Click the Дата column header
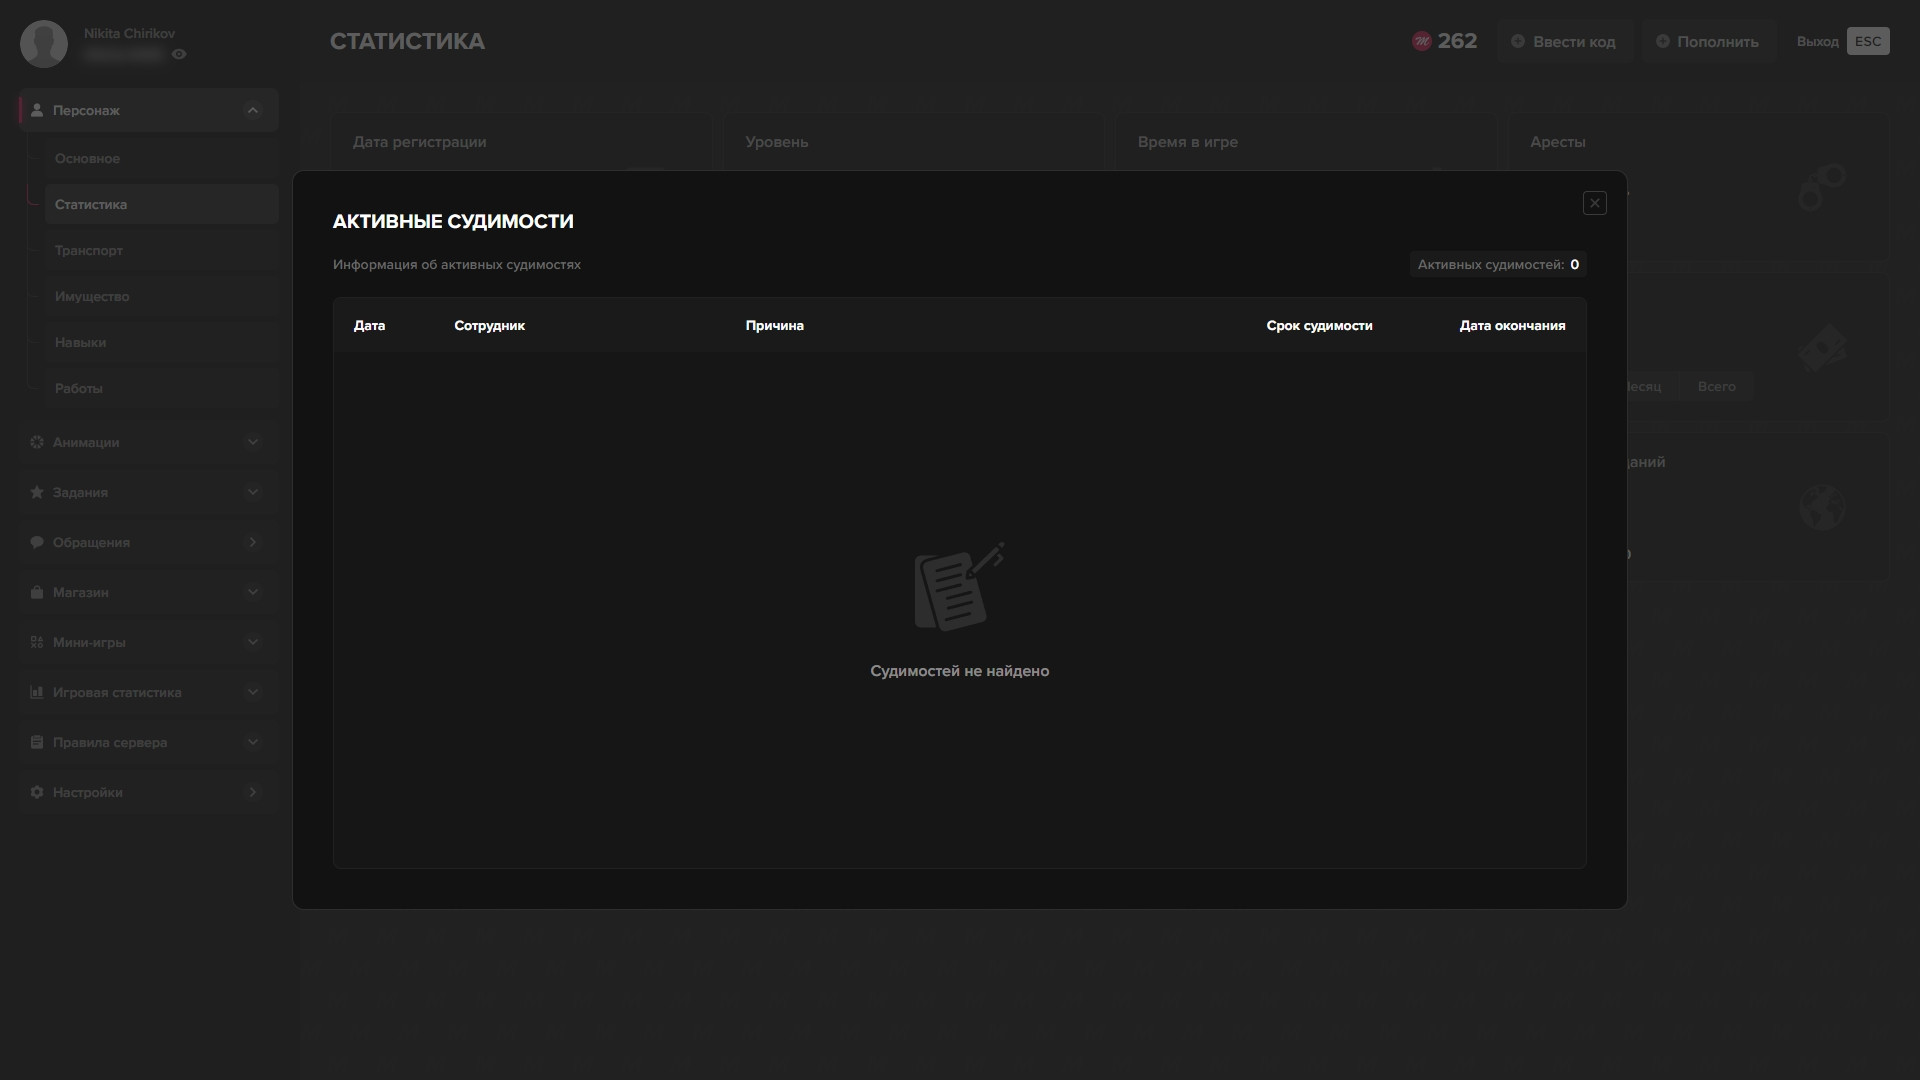This screenshot has height=1080, width=1920. [369, 325]
